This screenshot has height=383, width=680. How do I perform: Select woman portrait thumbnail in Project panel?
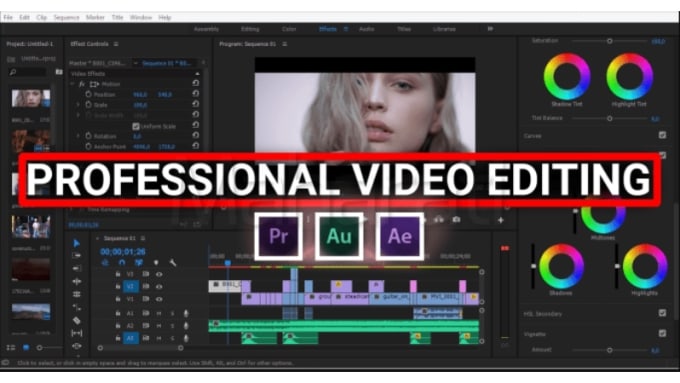click(x=31, y=98)
